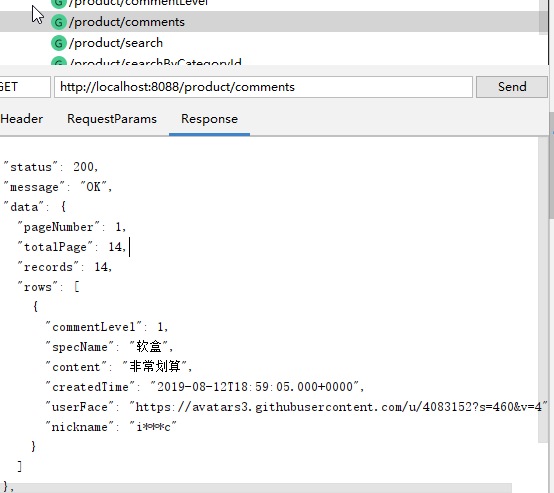Screen dimensions: 554x493
Task: Click the "data": { line
Action: 35,207
